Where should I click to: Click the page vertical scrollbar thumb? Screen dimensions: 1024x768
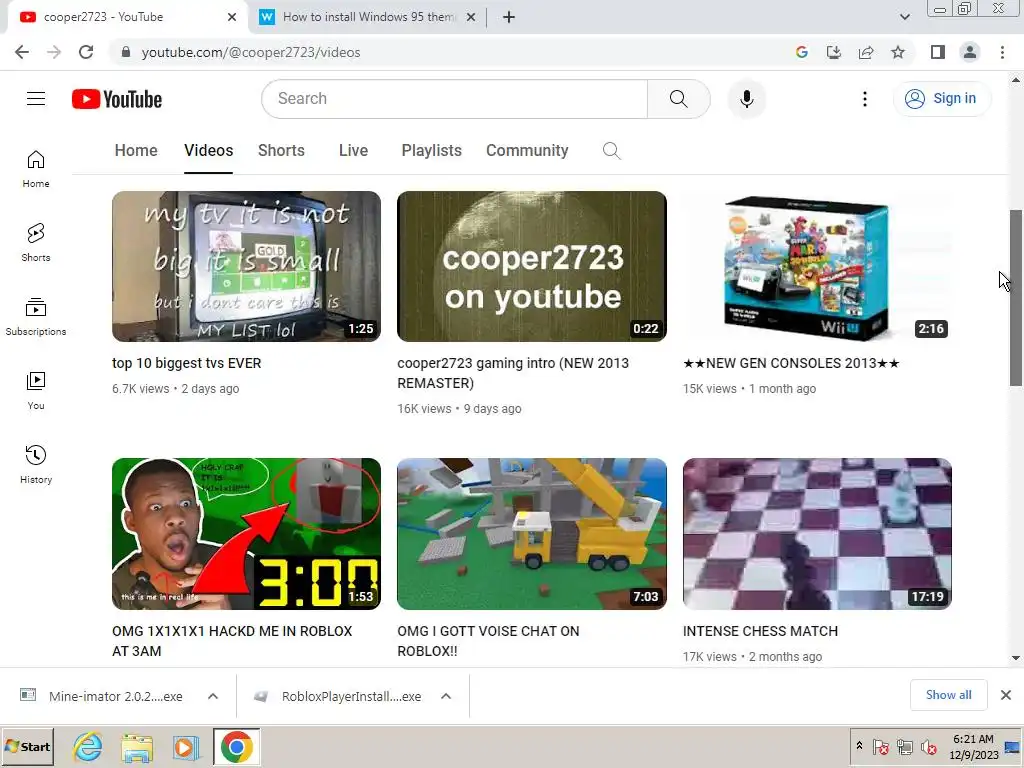pos(1016,298)
